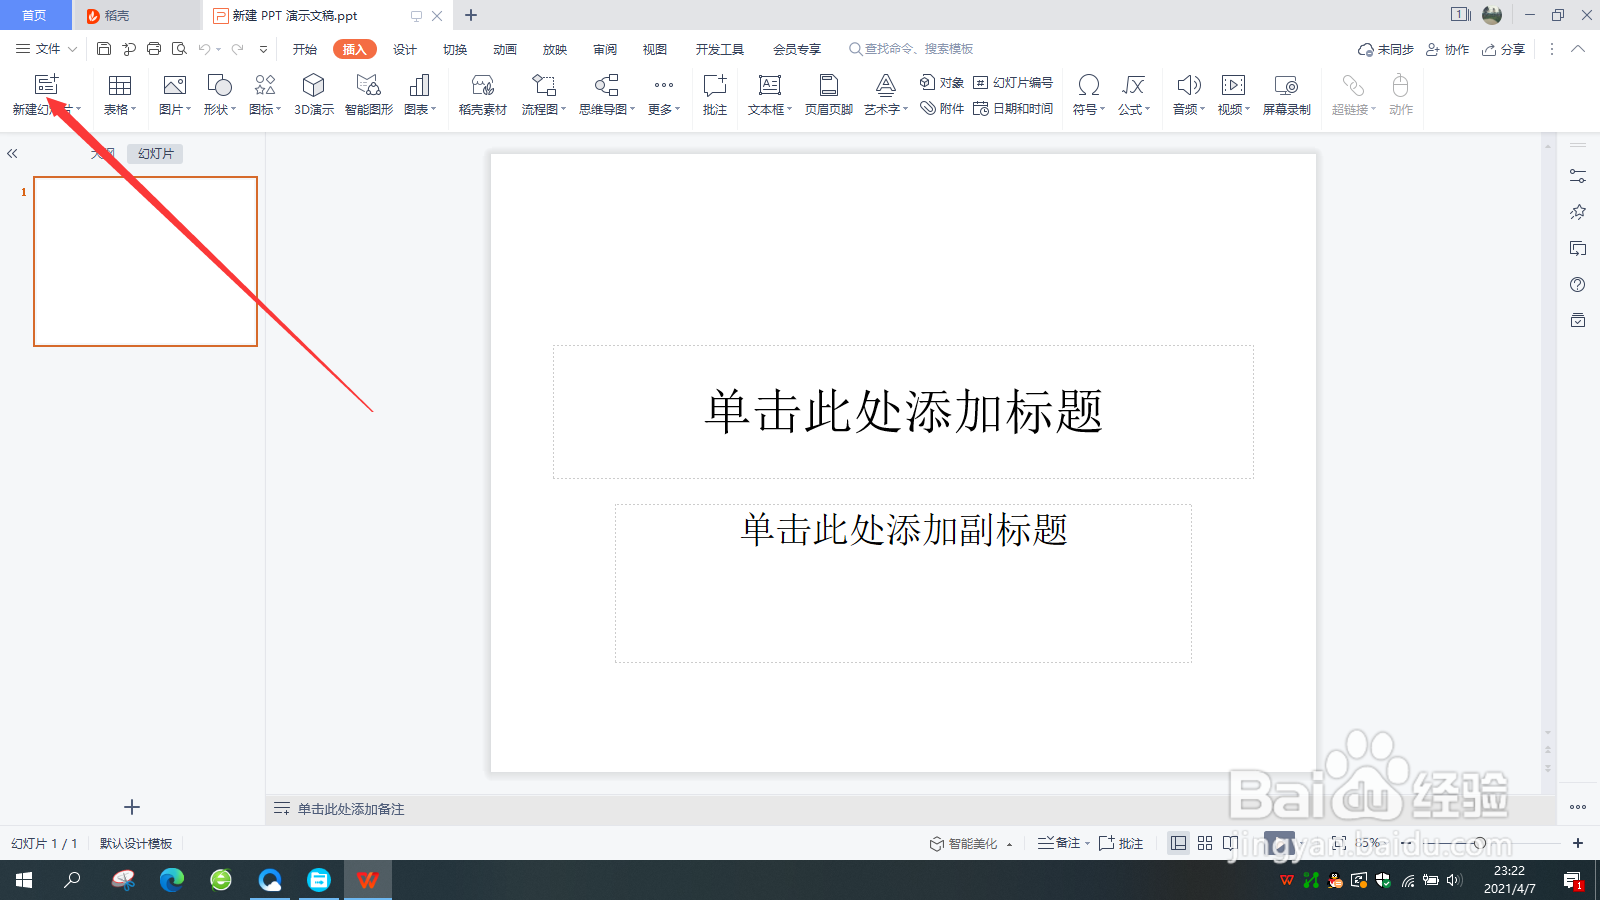1600x900 pixels.
Task: Insert a 3D model
Action: [313, 95]
